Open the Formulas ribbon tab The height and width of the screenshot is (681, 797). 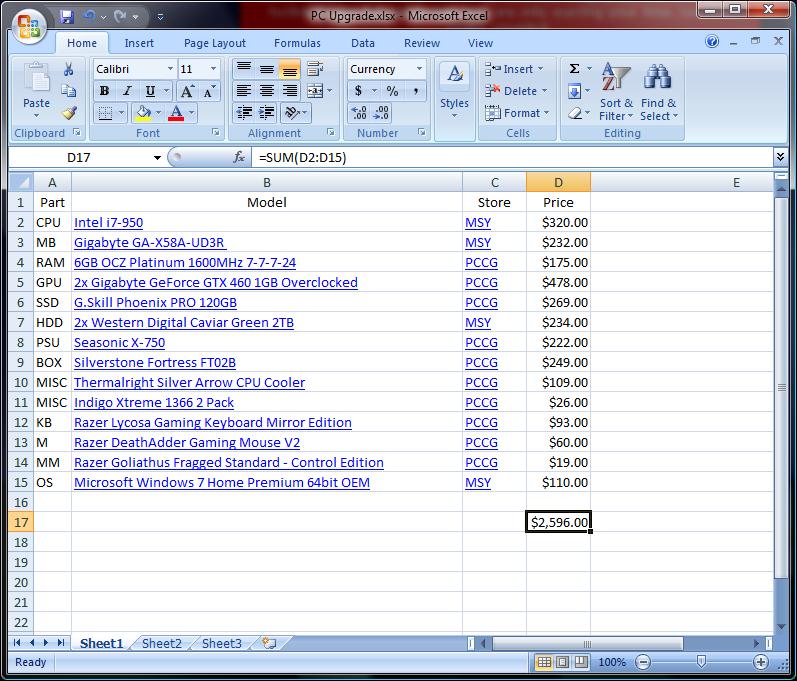[x=297, y=43]
